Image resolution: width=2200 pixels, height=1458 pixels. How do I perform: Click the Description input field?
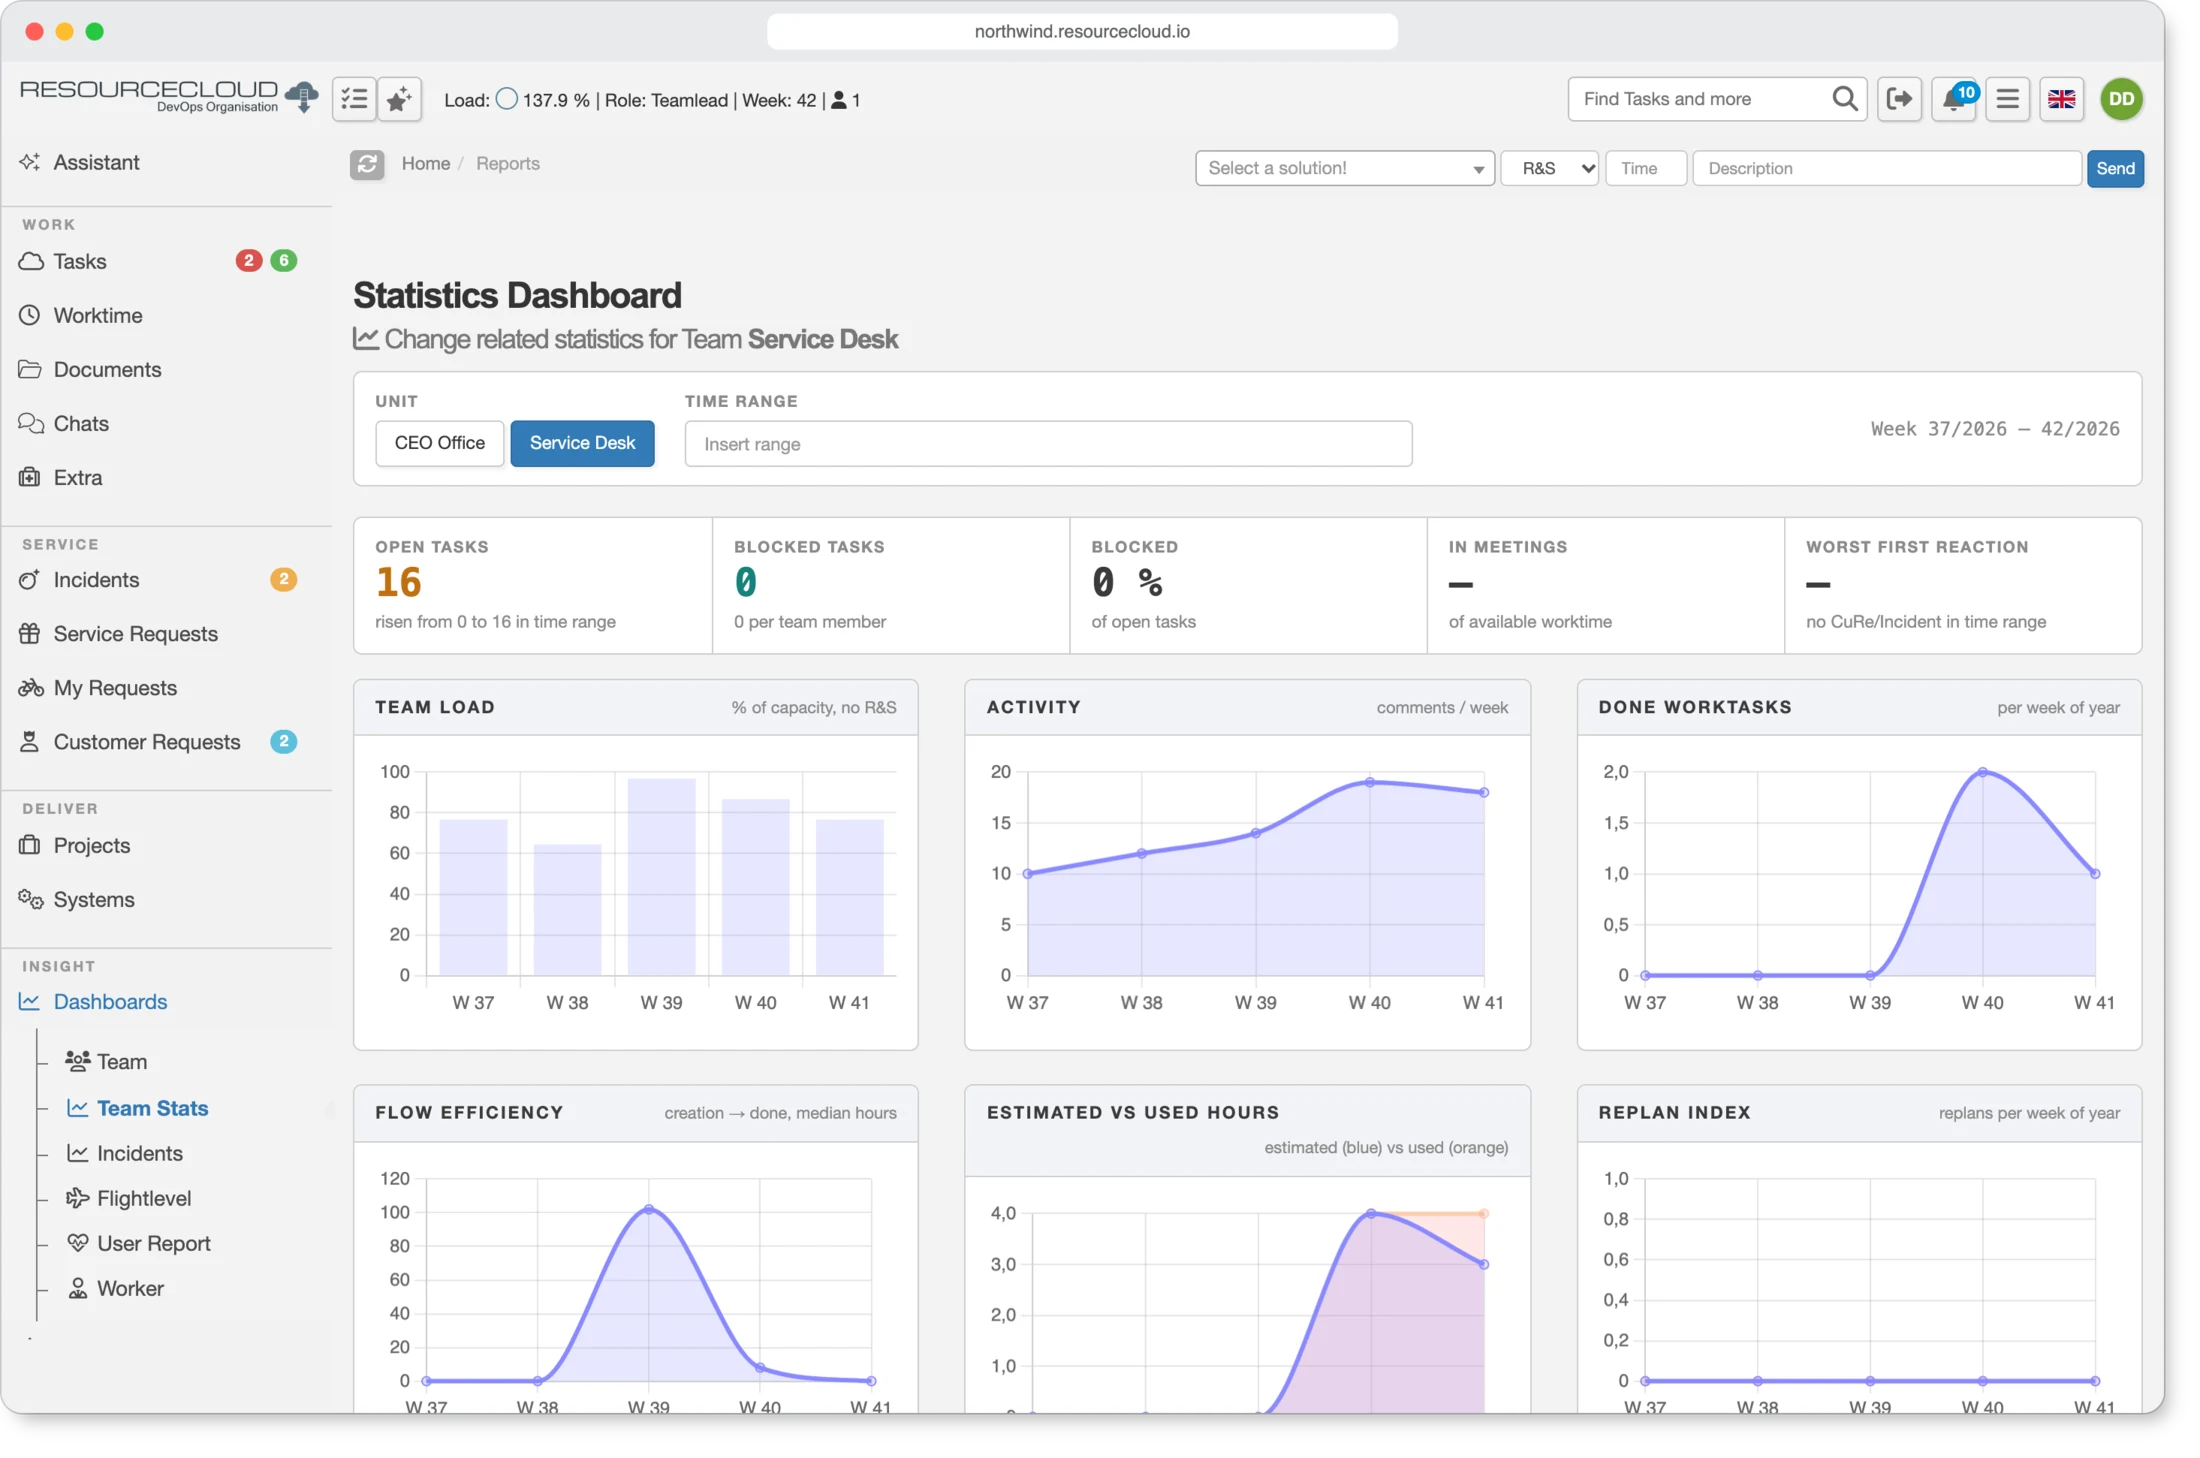(1886, 168)
